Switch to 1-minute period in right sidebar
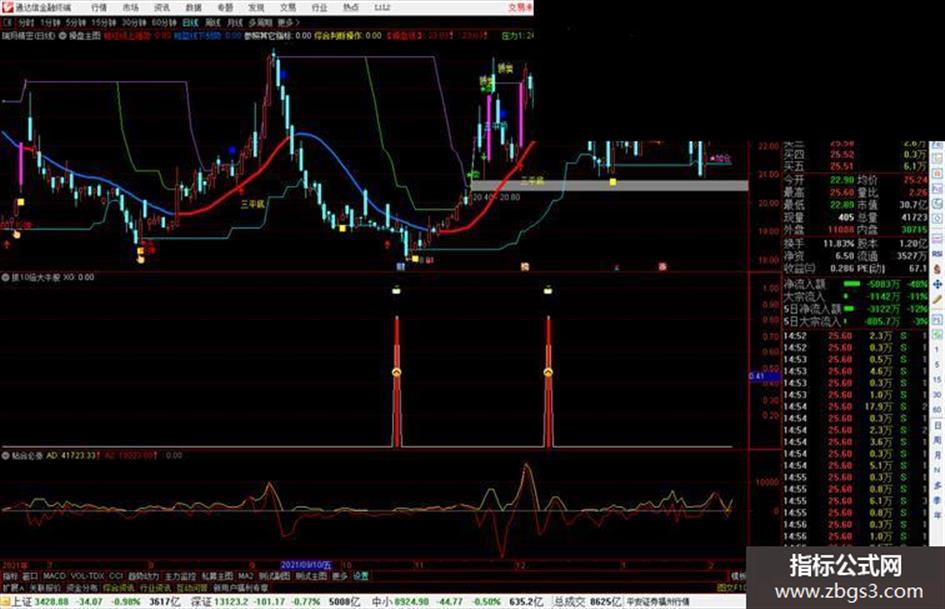 point(937,350)
